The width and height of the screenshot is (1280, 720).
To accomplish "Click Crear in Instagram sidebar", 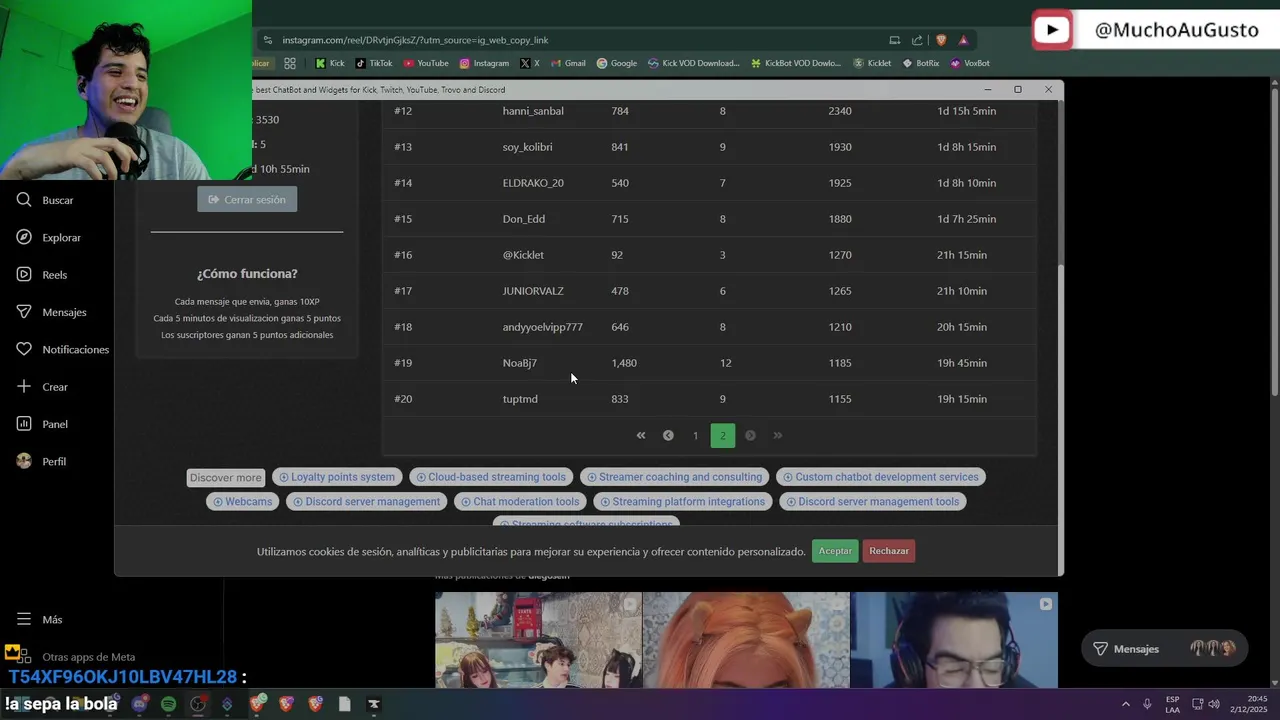I will tap(41, 387).
